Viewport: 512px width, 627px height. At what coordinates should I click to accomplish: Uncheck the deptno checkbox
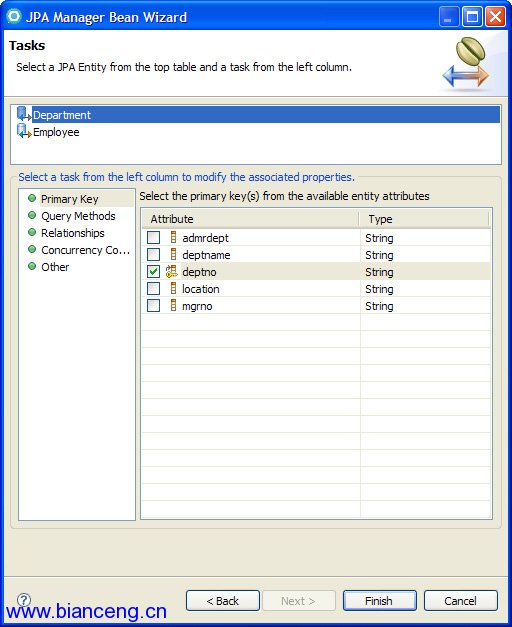154,272
